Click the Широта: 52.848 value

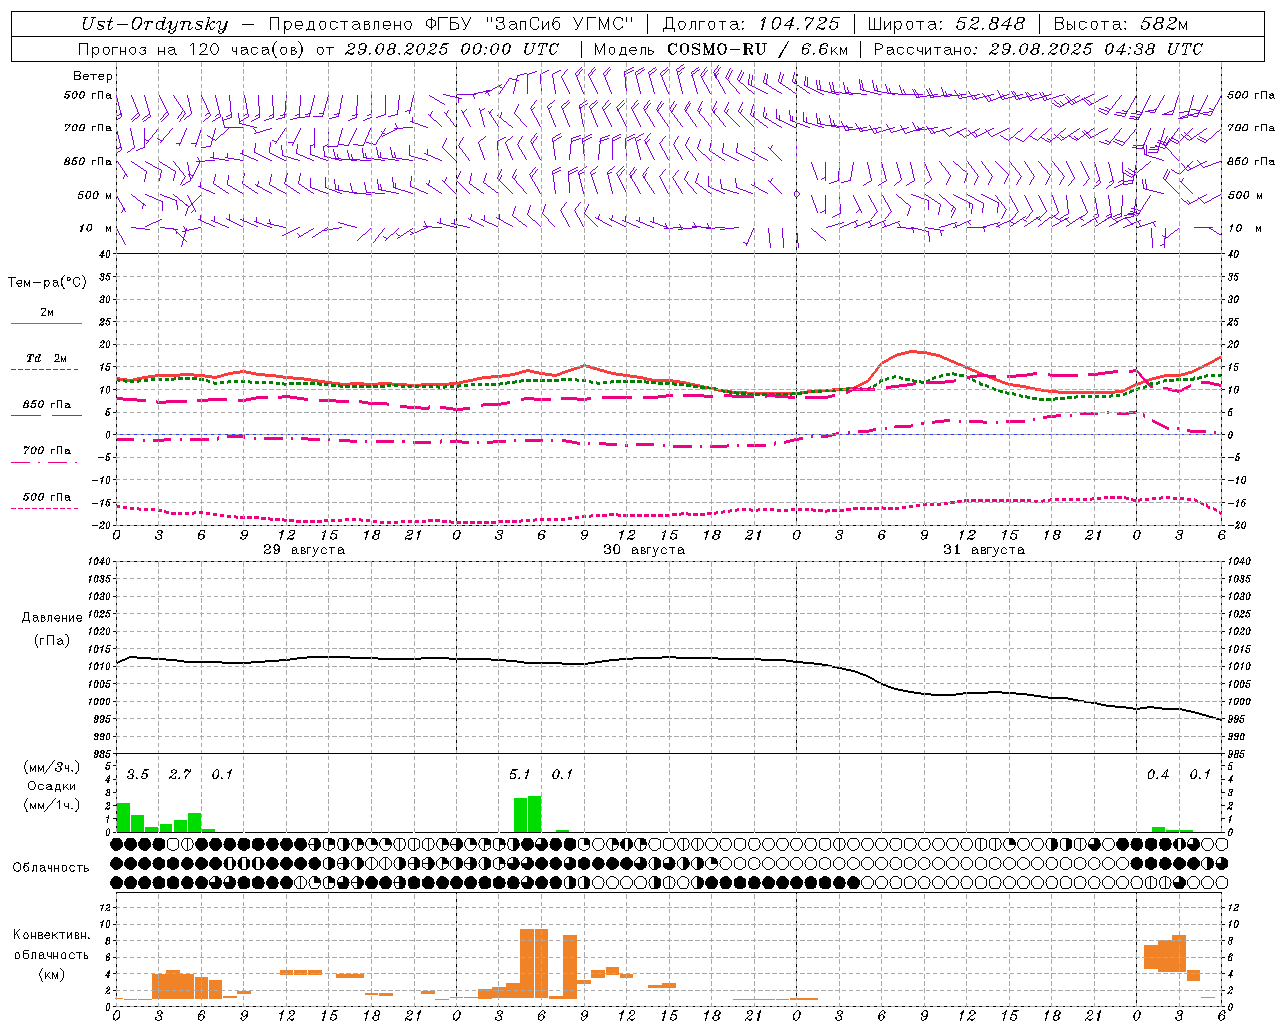coord(946,24)
